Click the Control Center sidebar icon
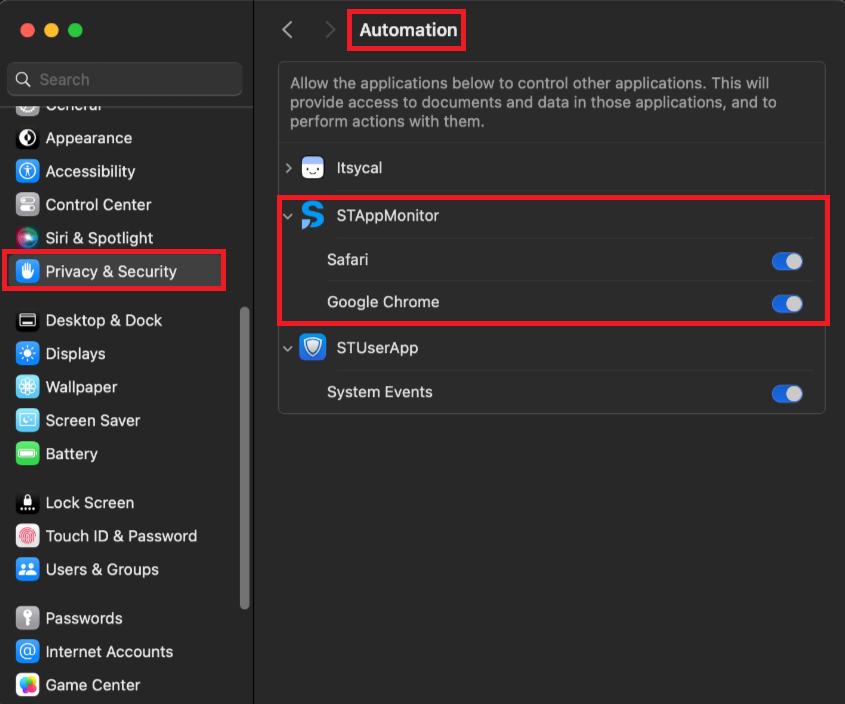Viewport: 845px width, 704px height. coord(27,205)
